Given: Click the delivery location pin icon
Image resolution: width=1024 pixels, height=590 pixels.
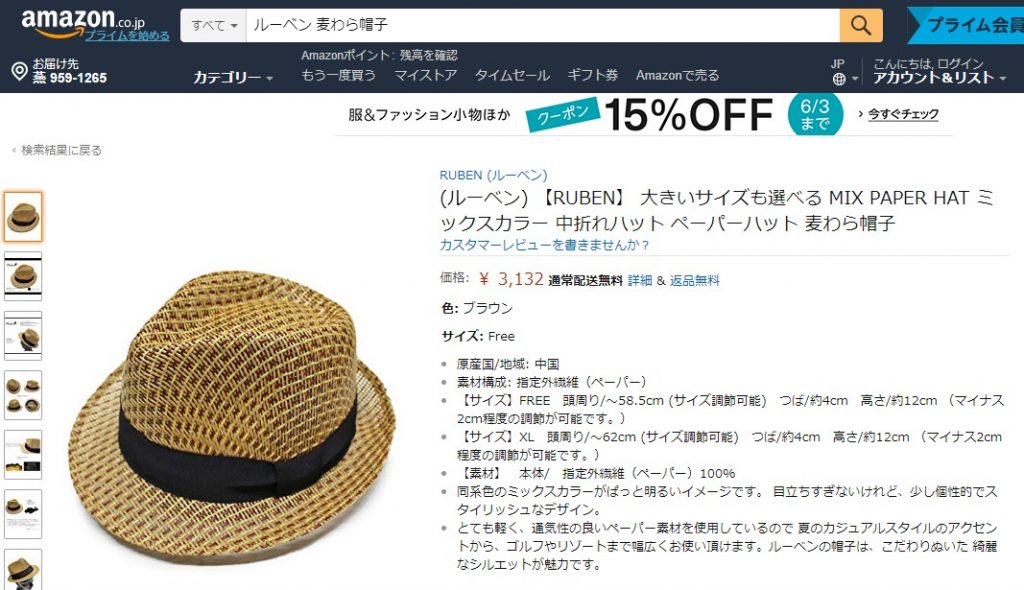Looking at the screenshot, I should (x=20, y=71).
